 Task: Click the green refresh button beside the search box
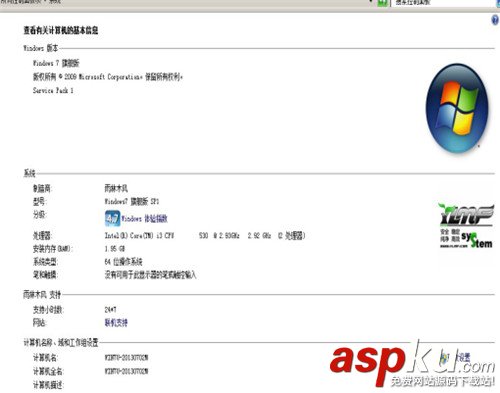point(383,3)
